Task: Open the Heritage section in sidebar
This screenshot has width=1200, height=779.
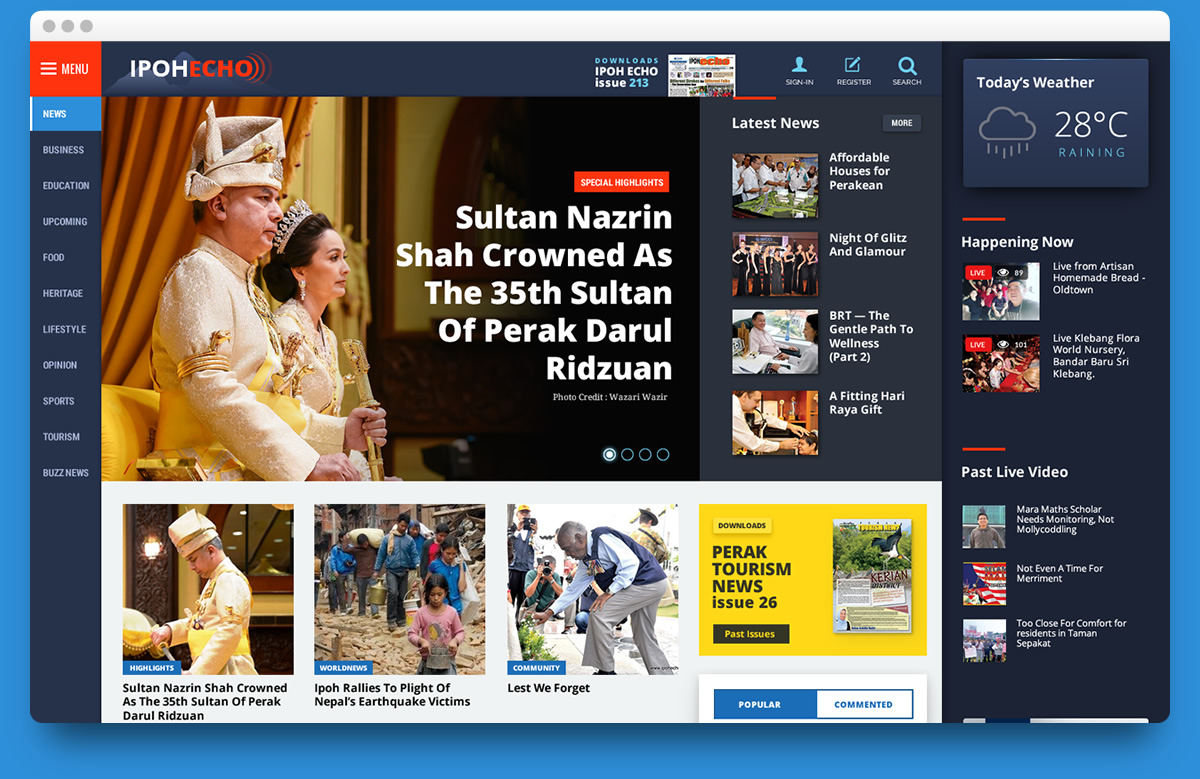Action: pos(63,293)
